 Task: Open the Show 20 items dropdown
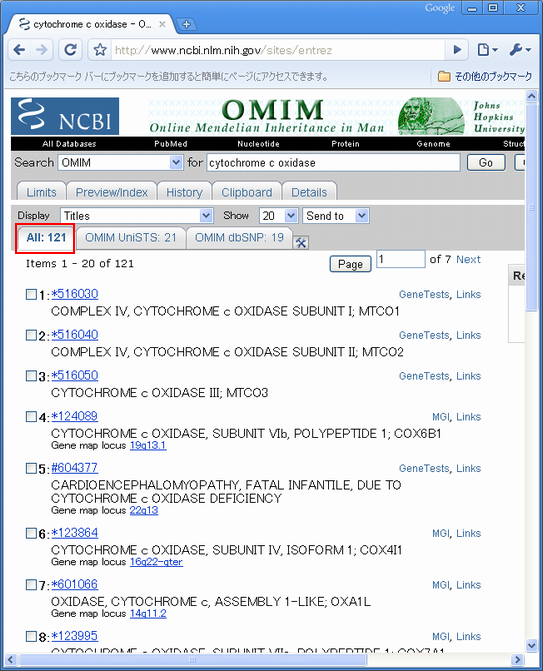coord(278,216)
